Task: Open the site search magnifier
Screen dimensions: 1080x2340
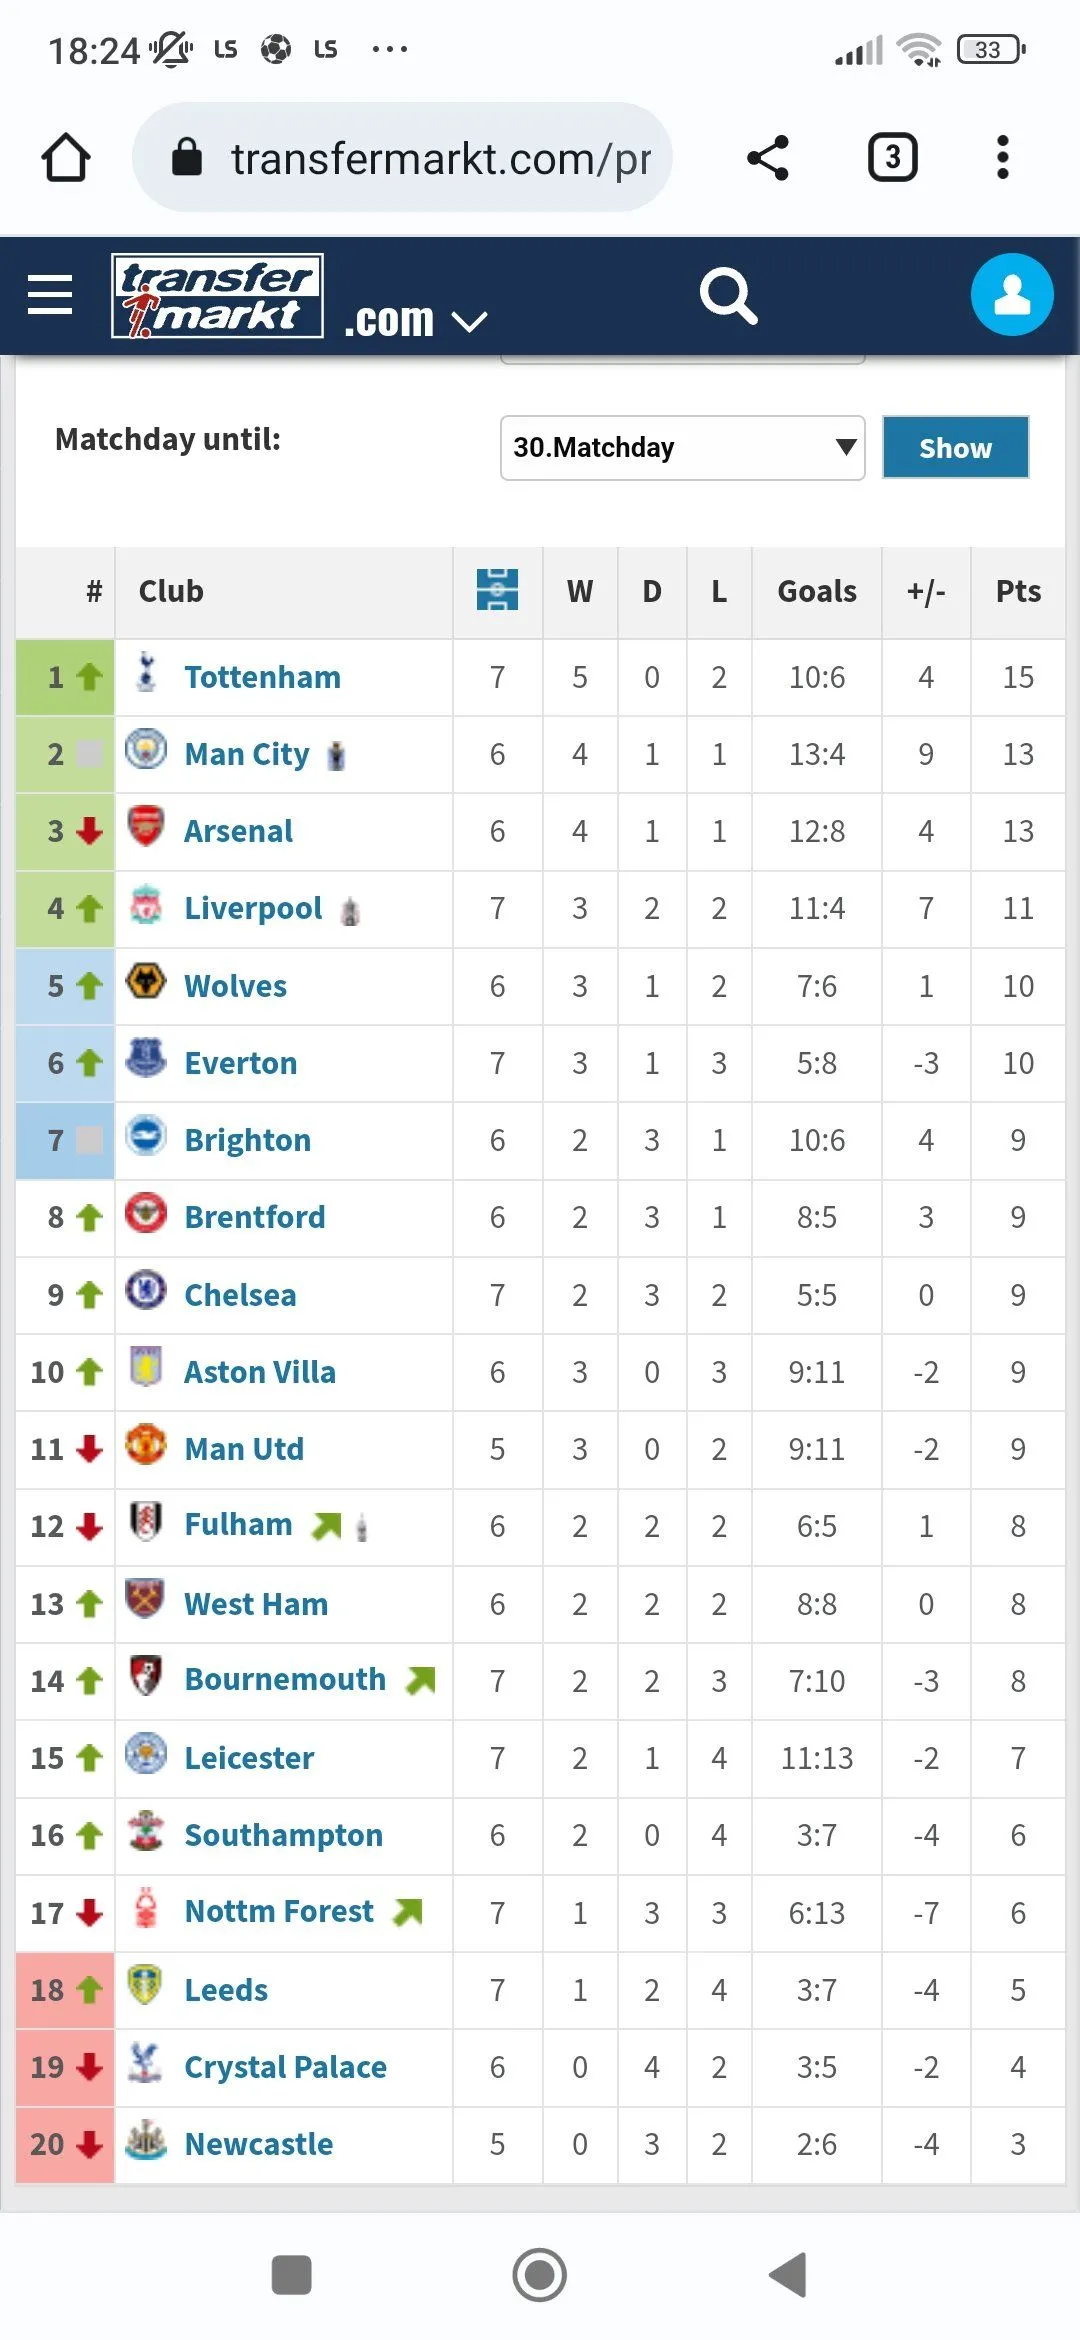Action: coord(728,296)
